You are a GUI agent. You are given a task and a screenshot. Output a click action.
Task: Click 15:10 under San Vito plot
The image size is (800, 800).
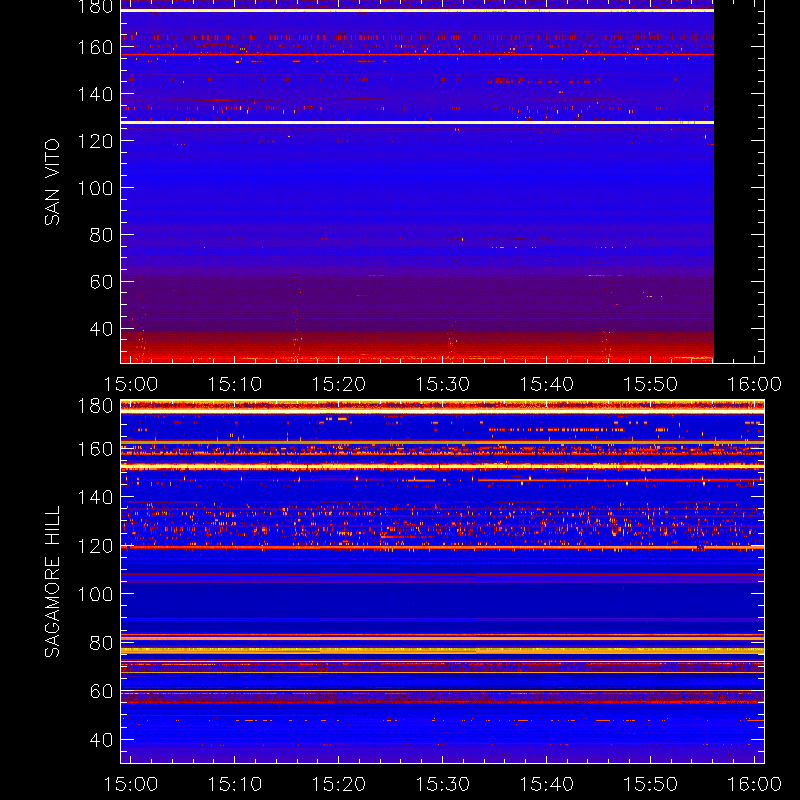coord(235,384)
